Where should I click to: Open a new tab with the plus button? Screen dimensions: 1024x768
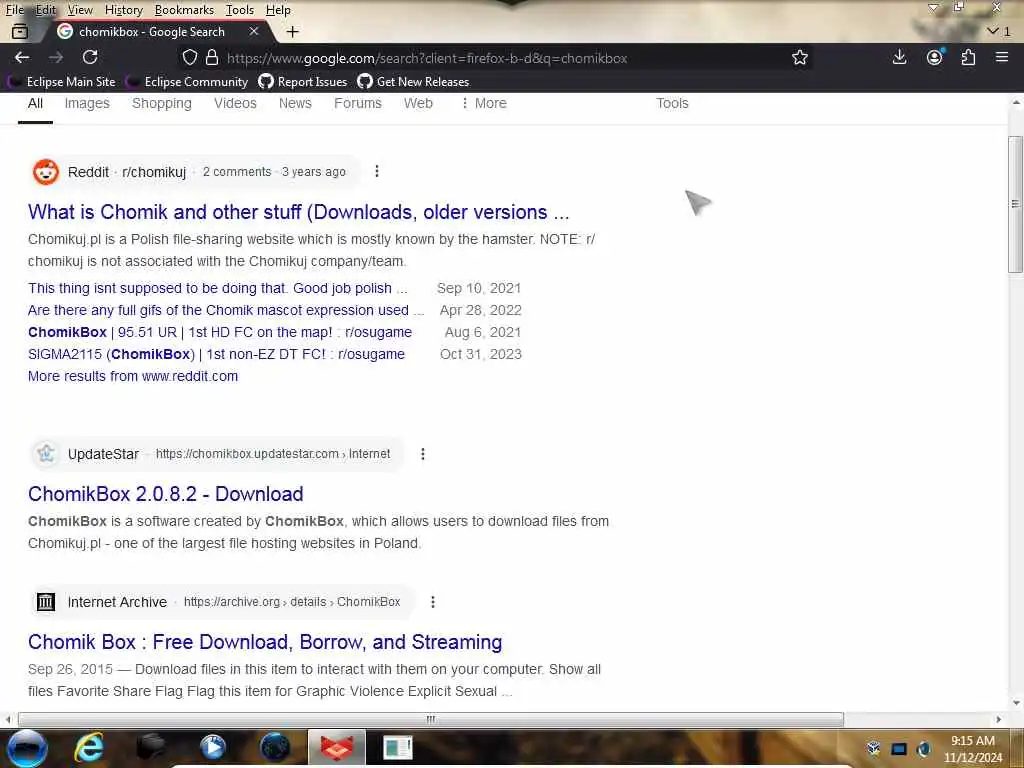pyautogui.click(x=293, y=31)
